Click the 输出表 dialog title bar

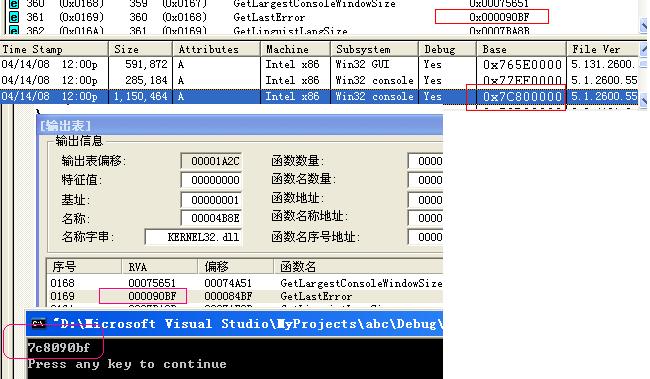click(240, 125)
